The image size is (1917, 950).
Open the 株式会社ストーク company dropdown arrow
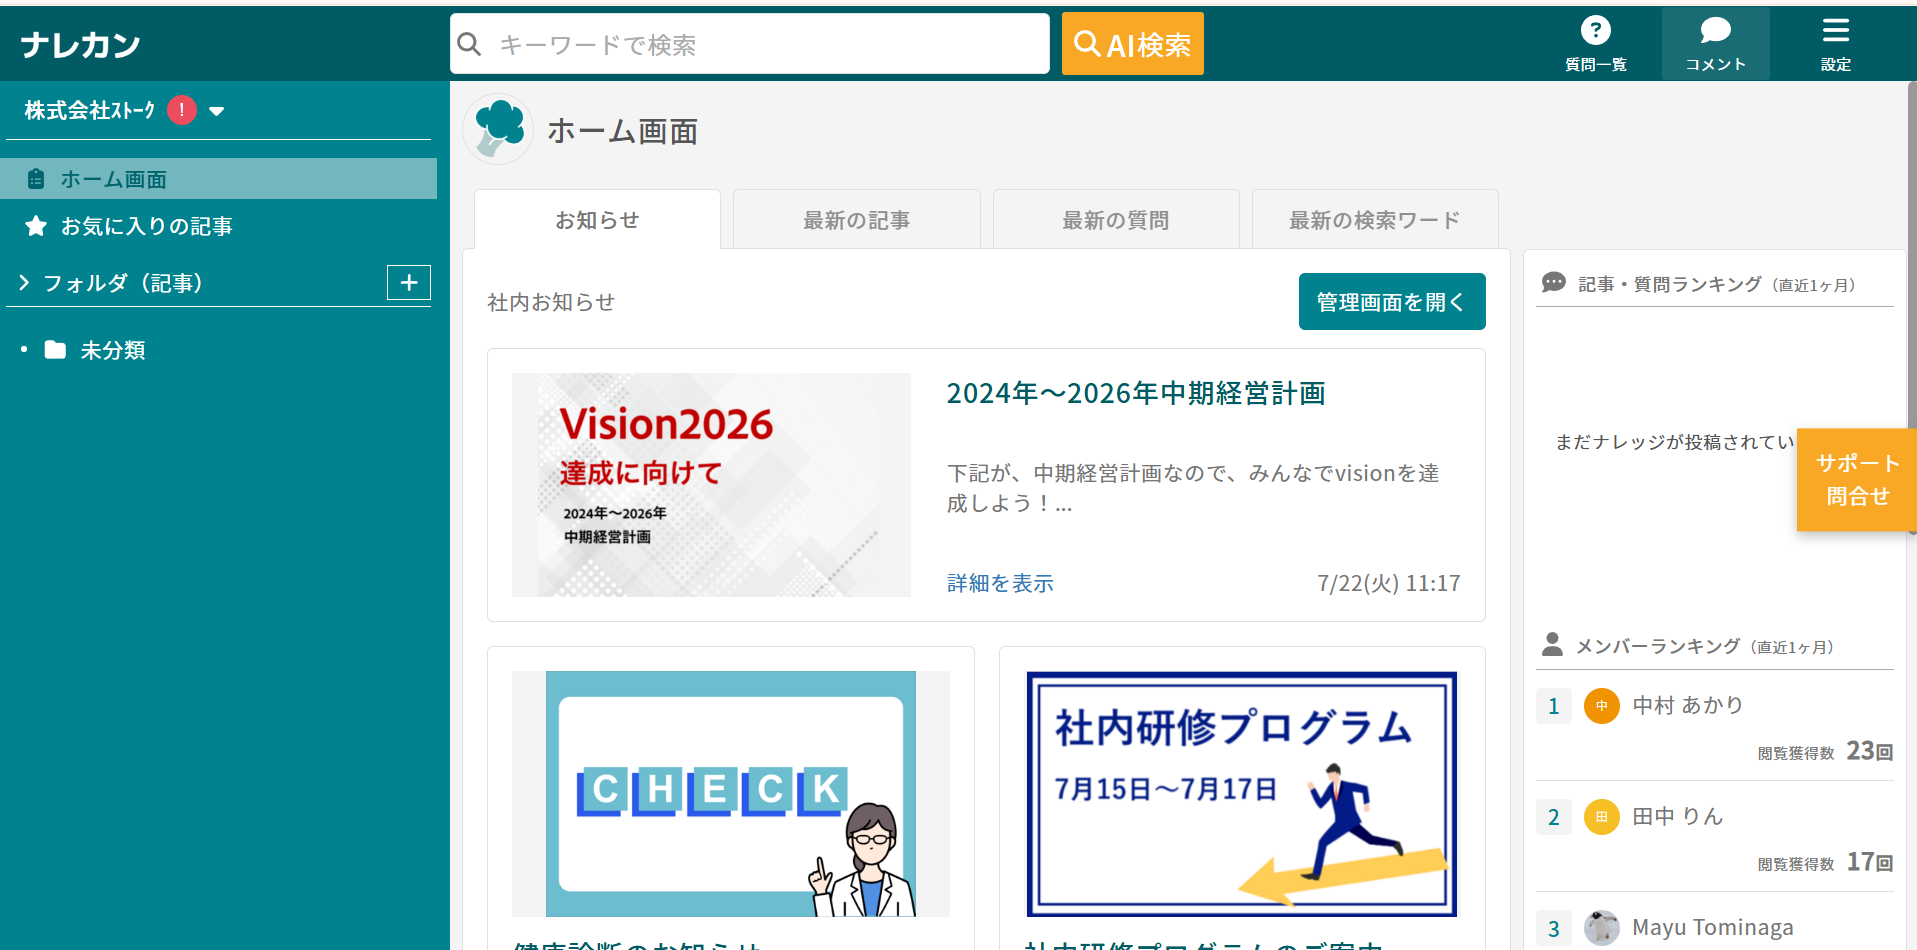pyautogui.click(x=217, y=111)
